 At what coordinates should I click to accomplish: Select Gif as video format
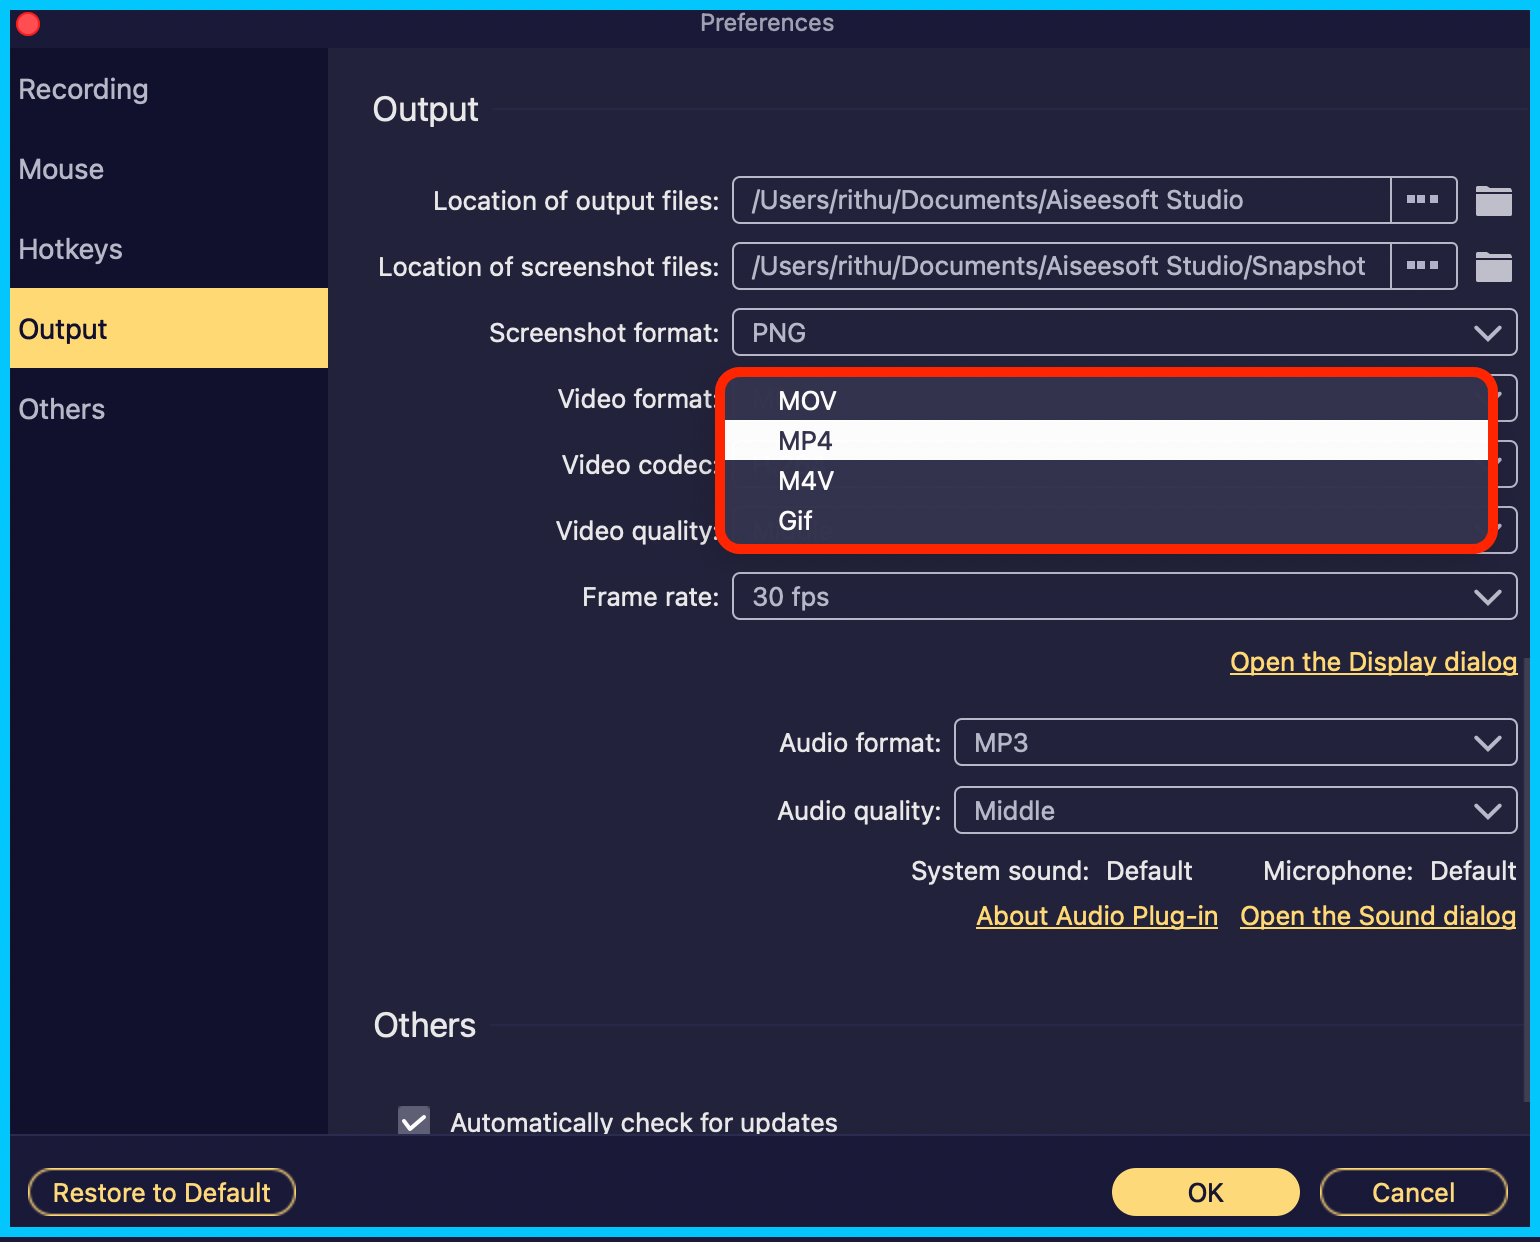coord(1106,520)
